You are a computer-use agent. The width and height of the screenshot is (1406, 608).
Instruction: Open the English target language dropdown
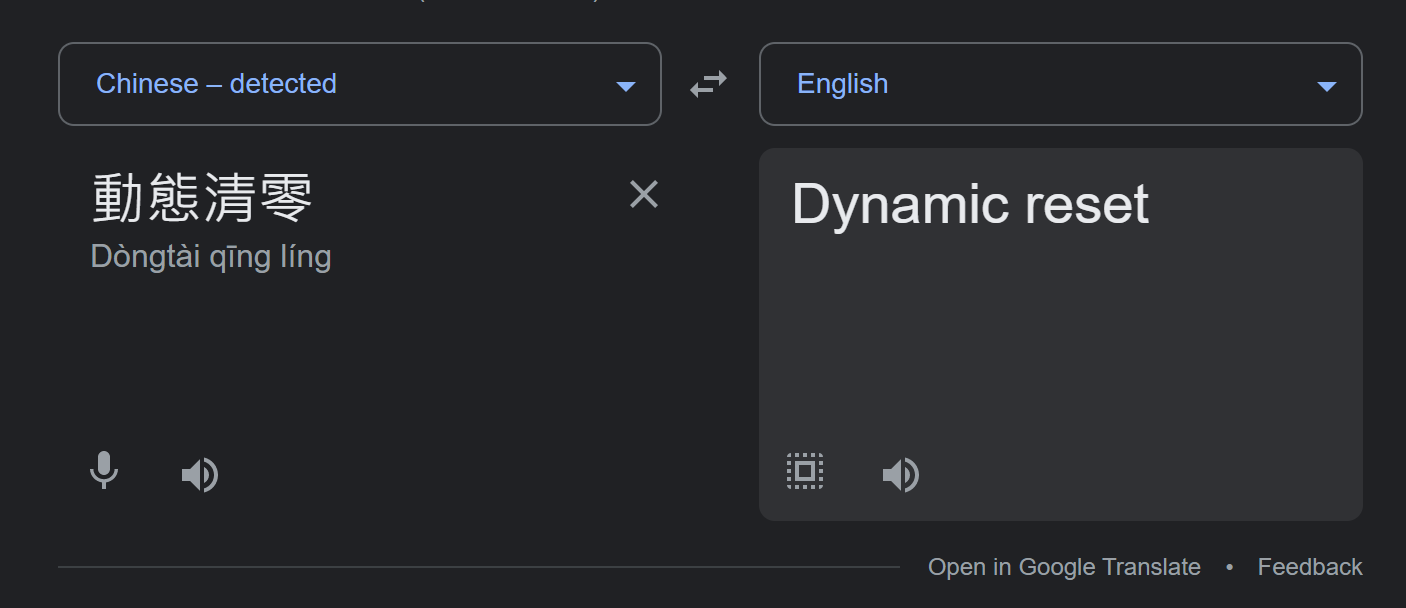point(1061,84)
